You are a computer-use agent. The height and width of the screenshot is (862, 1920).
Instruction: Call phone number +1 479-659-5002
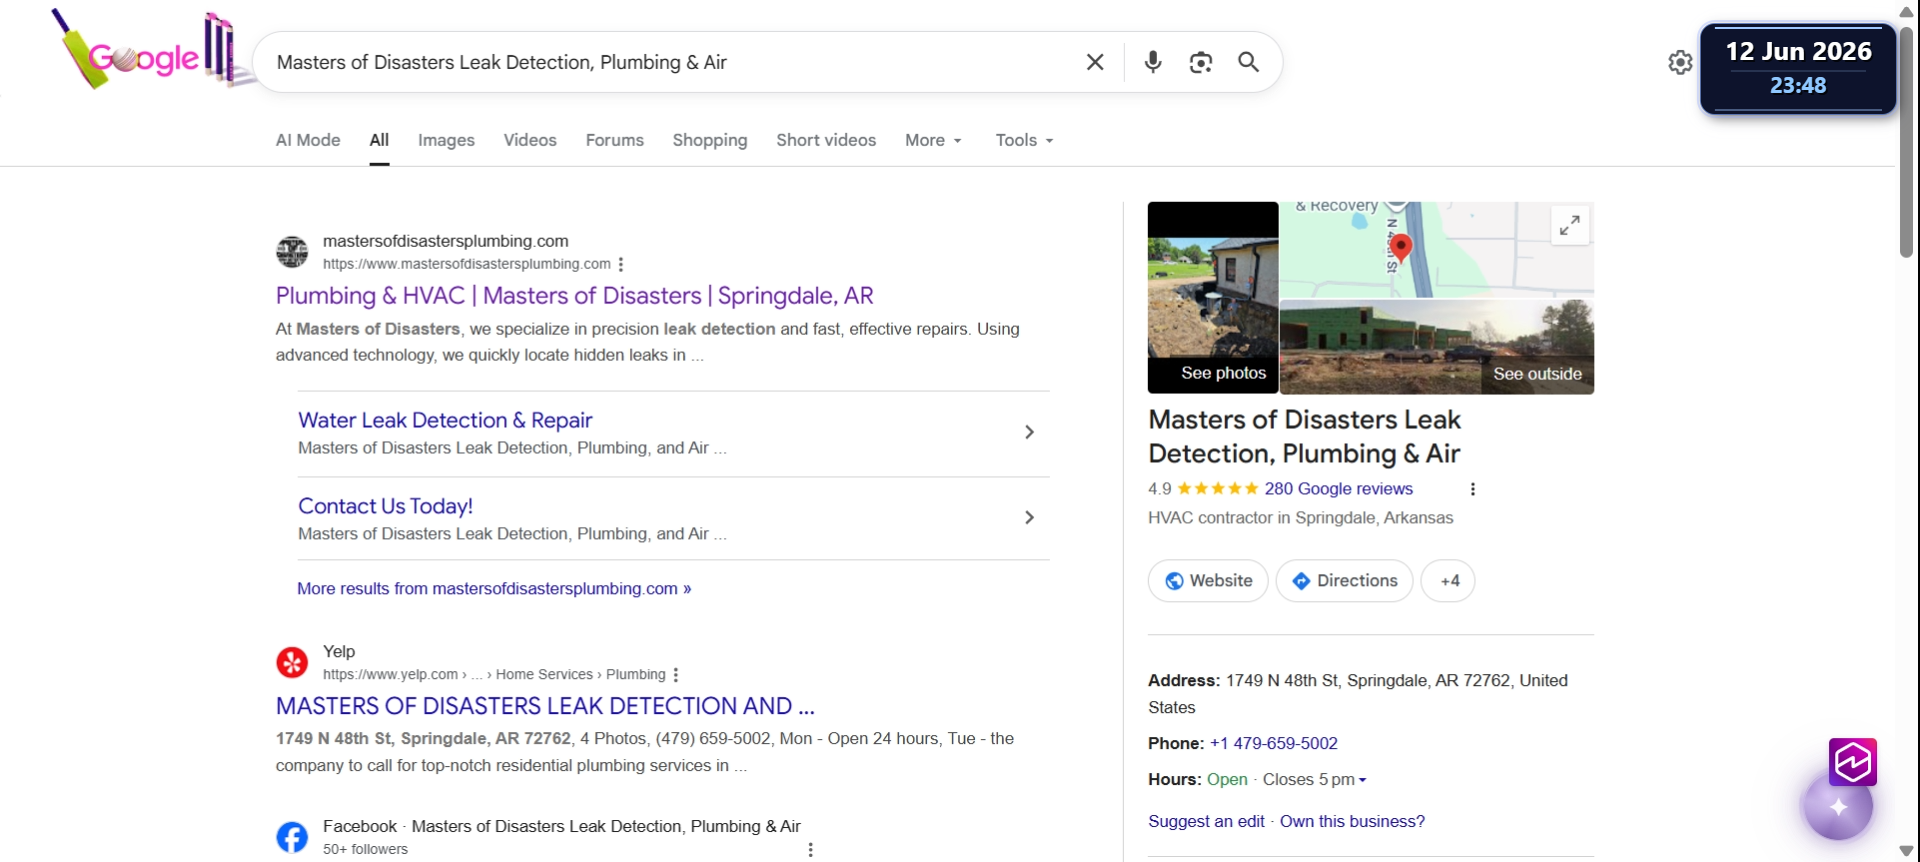point(1273,743)
